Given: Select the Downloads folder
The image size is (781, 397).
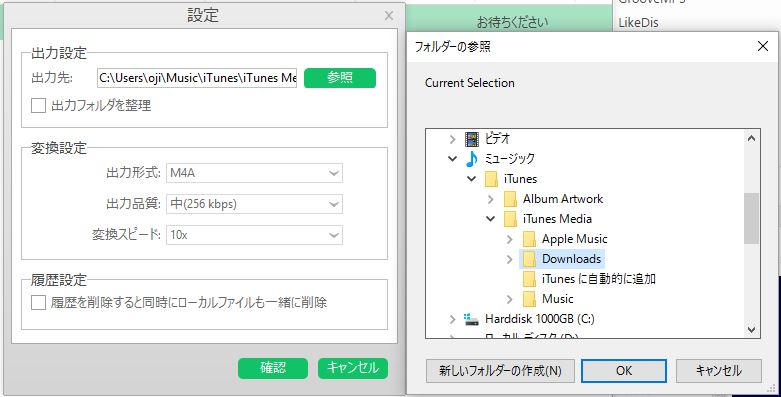Looking at the screenshot, I should tap(572, 259).
